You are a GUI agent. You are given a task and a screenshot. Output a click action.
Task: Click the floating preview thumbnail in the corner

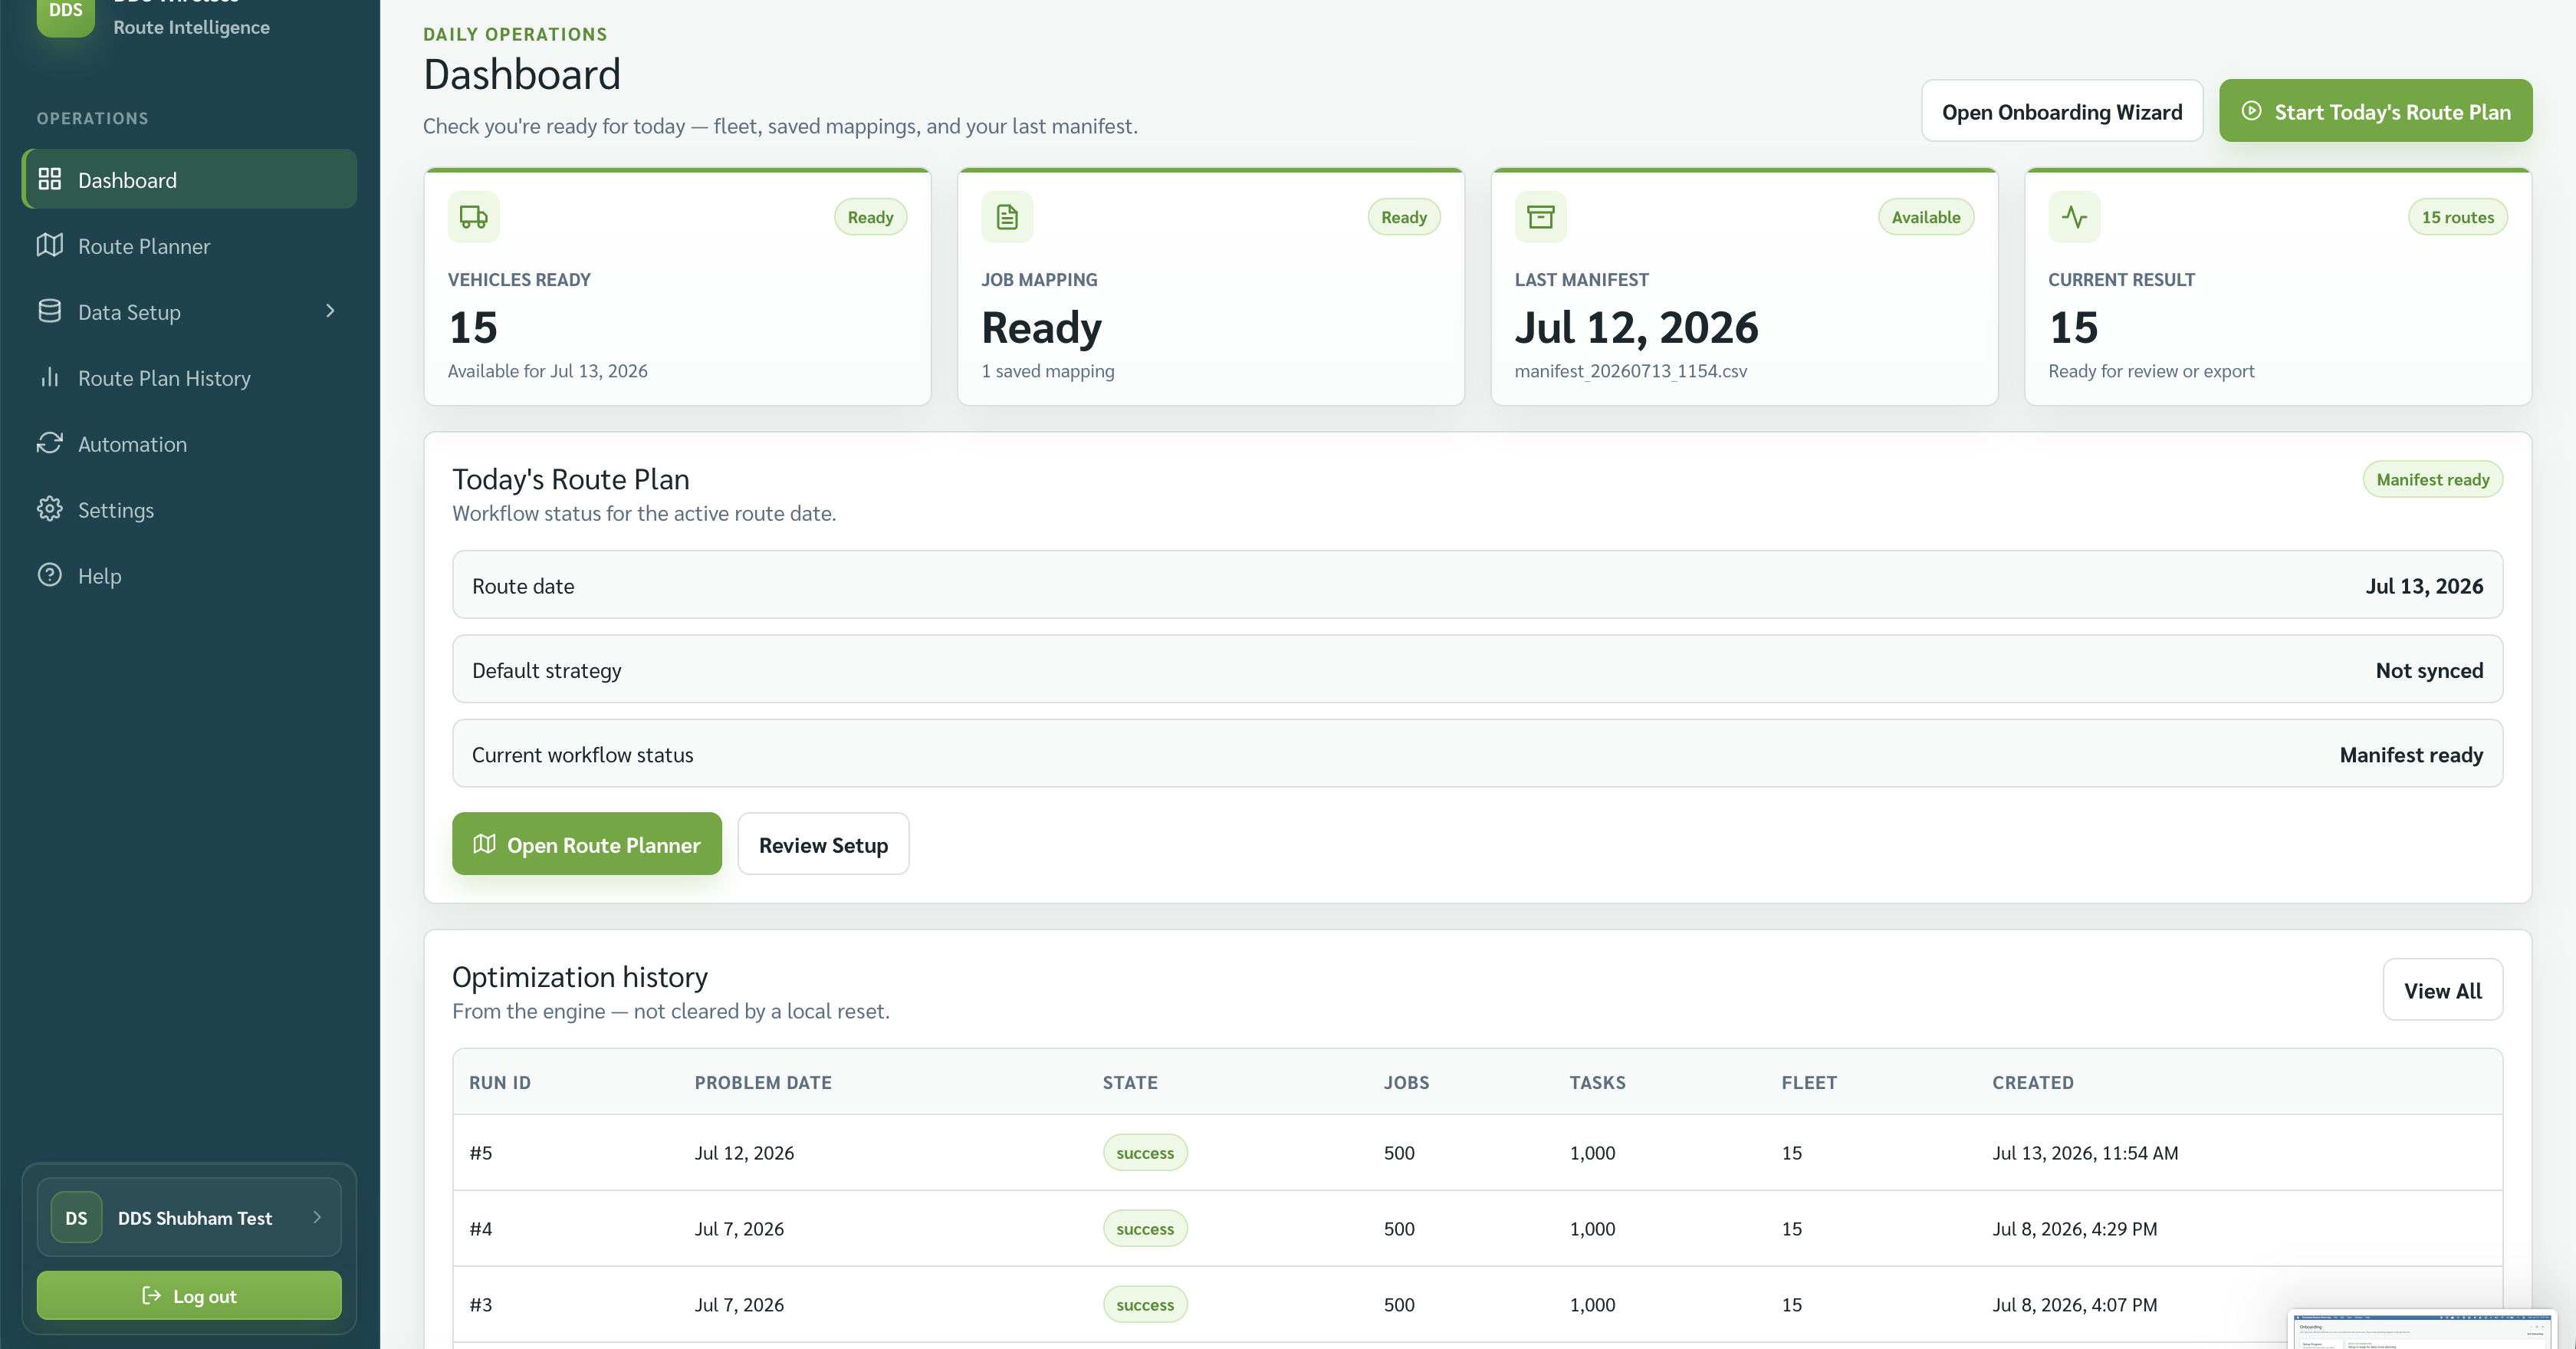(2424, 1330)
